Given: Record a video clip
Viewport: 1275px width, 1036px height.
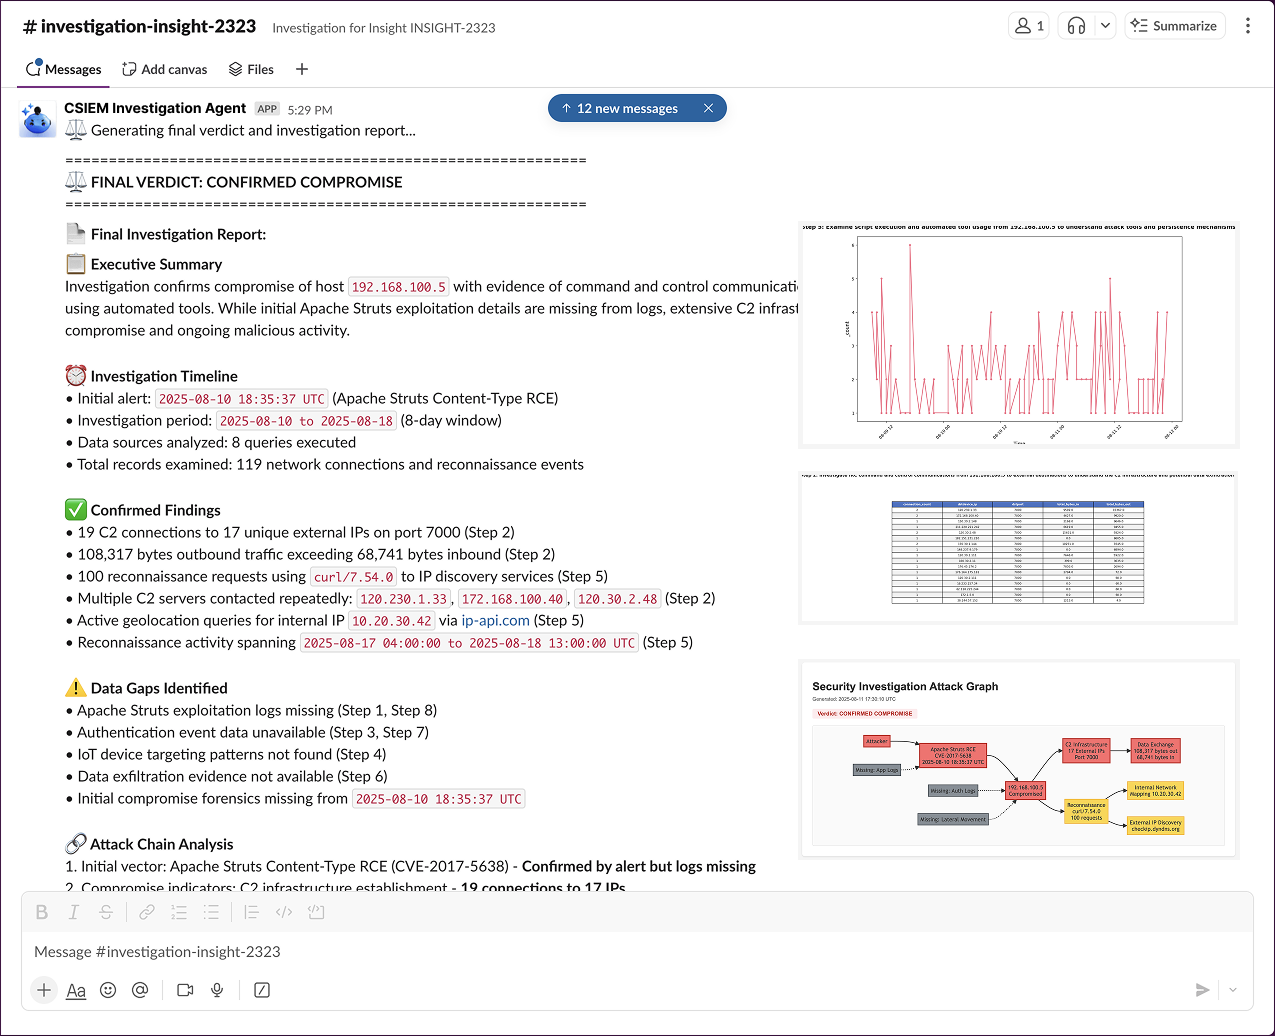Looking at the screenshot, I should pyautogui.click(x=185, y=990).
